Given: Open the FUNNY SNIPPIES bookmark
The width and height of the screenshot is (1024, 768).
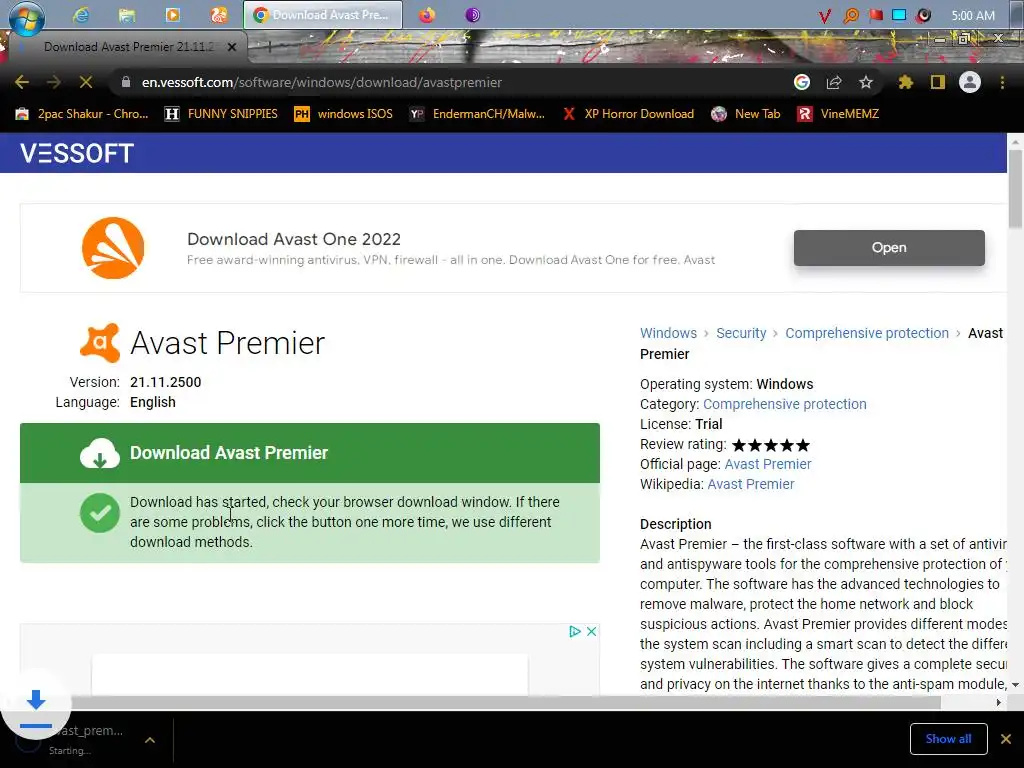Looking at the screenshot, I should [x=221, y=114].
